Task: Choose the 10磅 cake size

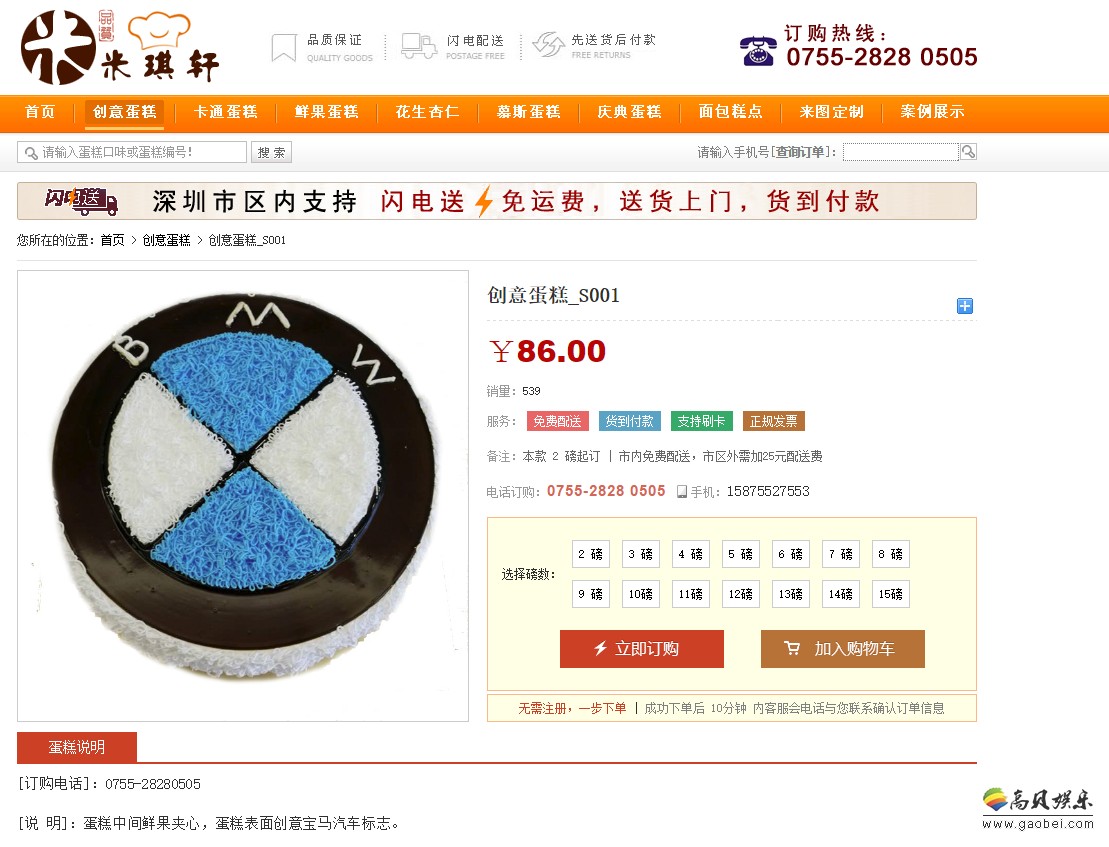Action: 641,594
